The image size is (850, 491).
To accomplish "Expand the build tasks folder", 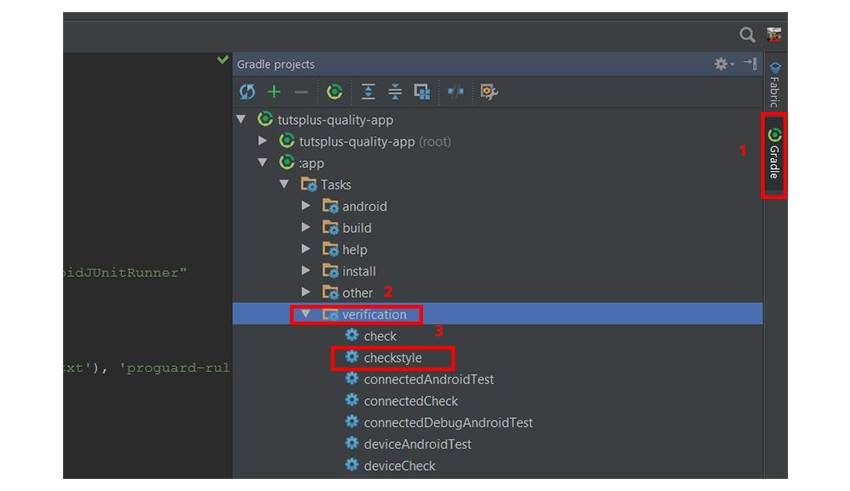I will click(x=306, y=228).
